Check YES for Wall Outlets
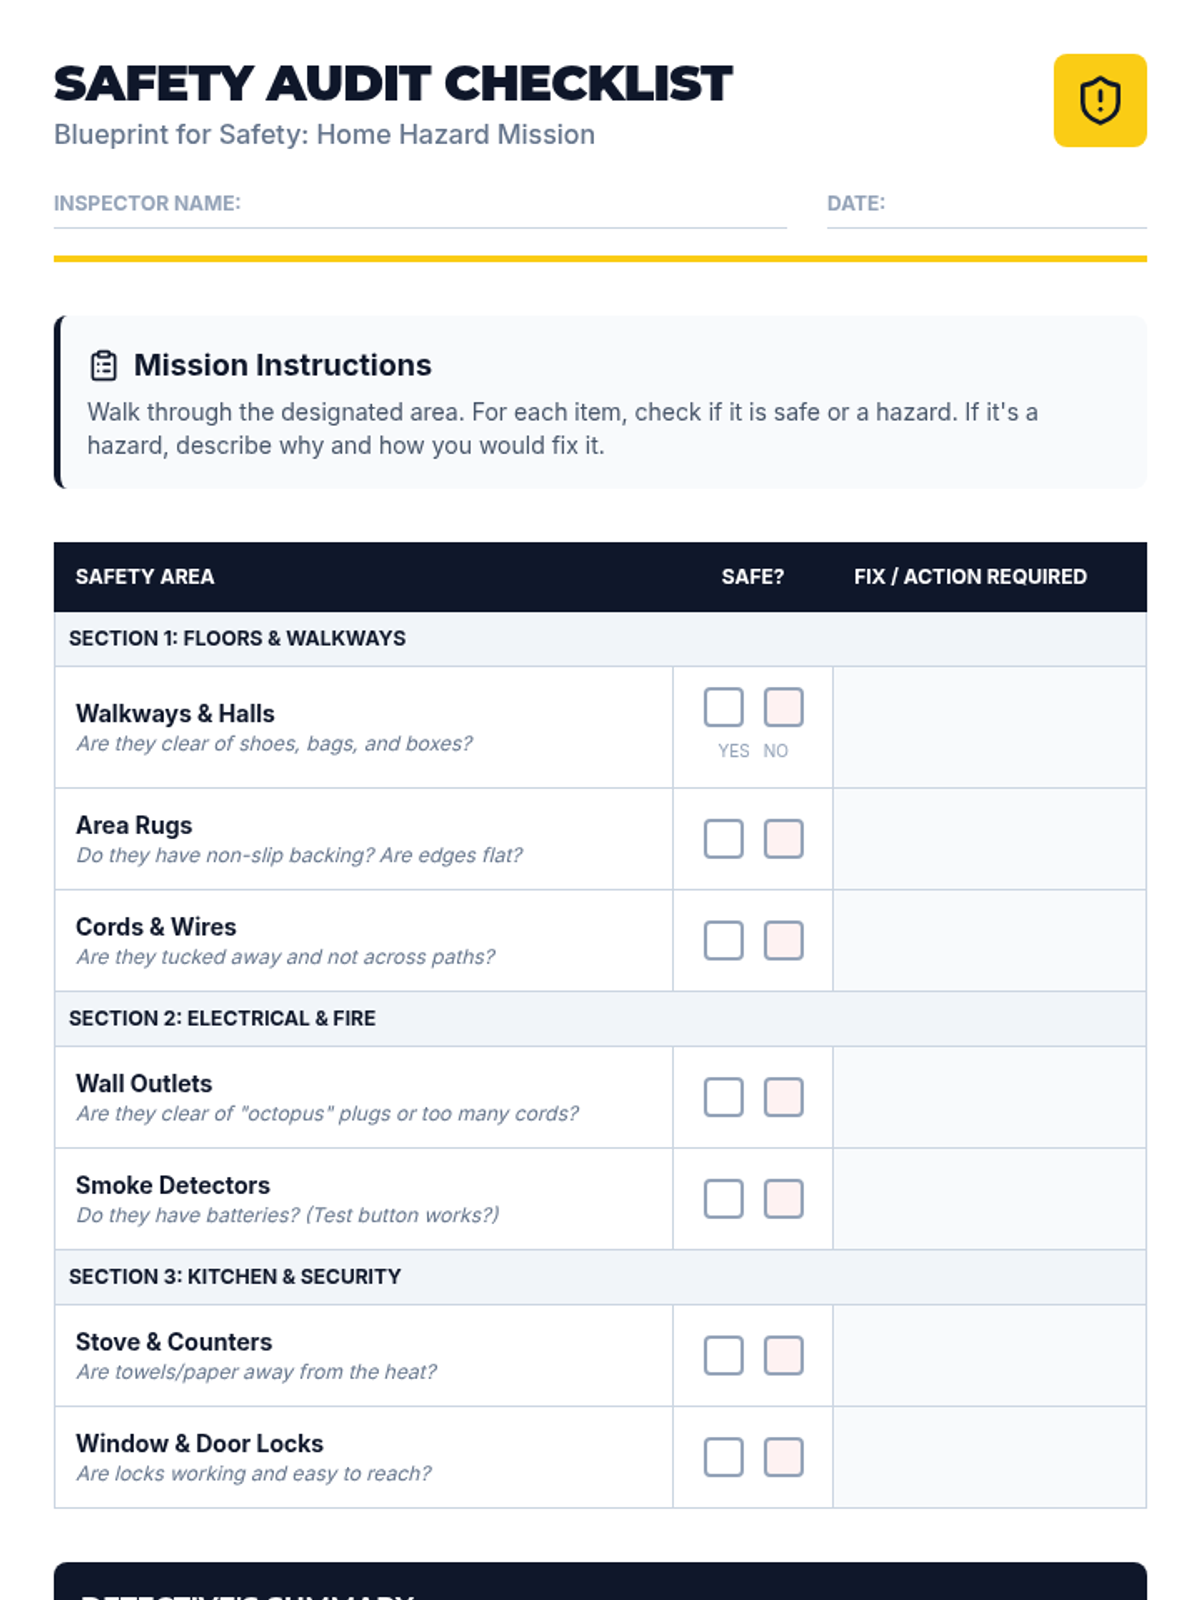1200x1600 pixels. 723,1098
